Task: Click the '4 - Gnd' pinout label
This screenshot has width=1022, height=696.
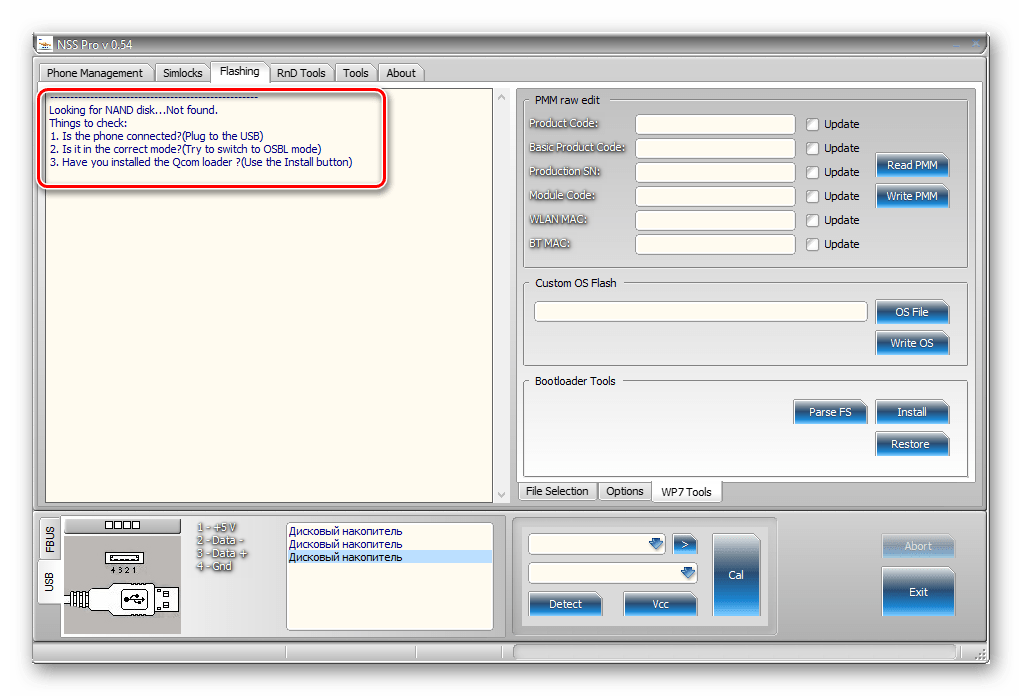Action: pos(214,566)
